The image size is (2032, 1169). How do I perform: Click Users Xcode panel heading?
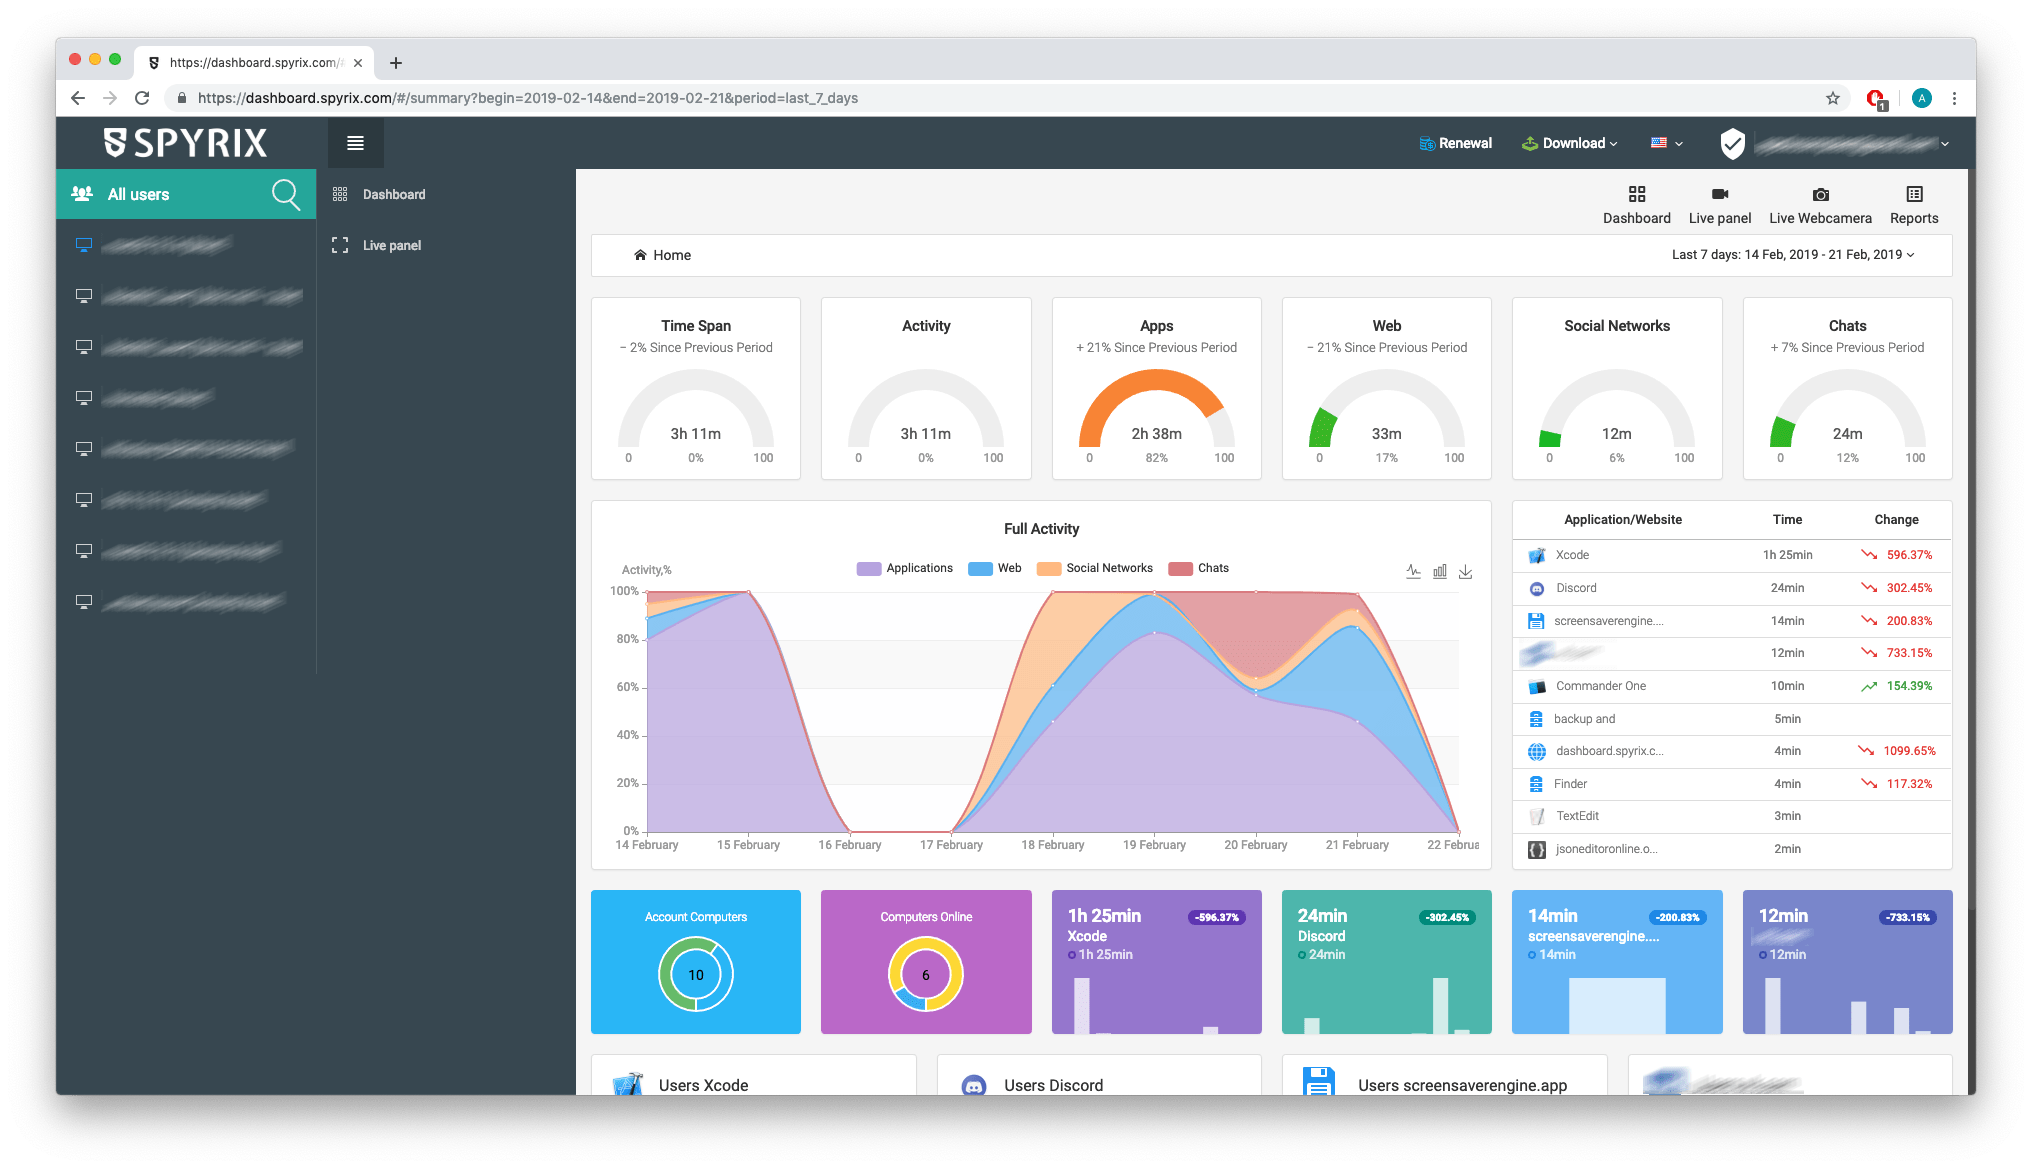(703, 1085)
